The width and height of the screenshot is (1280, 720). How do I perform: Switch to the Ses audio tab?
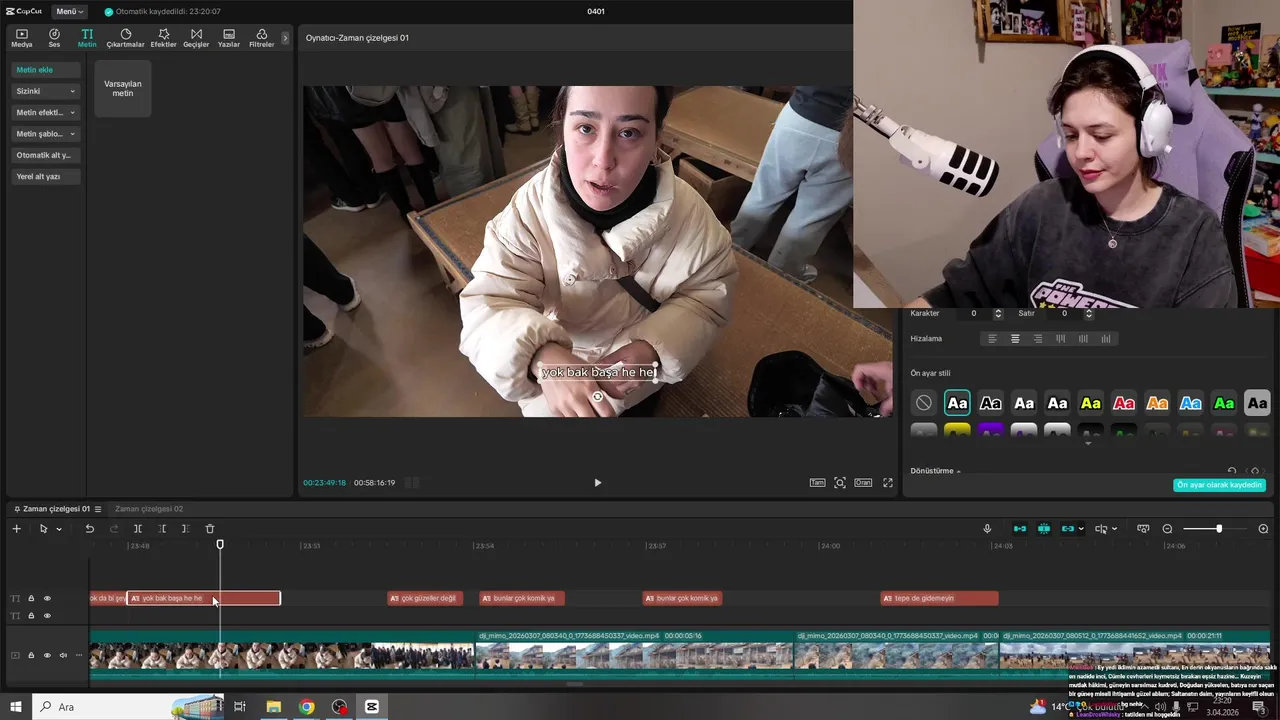pyautogui.click(x=54, y=38)
